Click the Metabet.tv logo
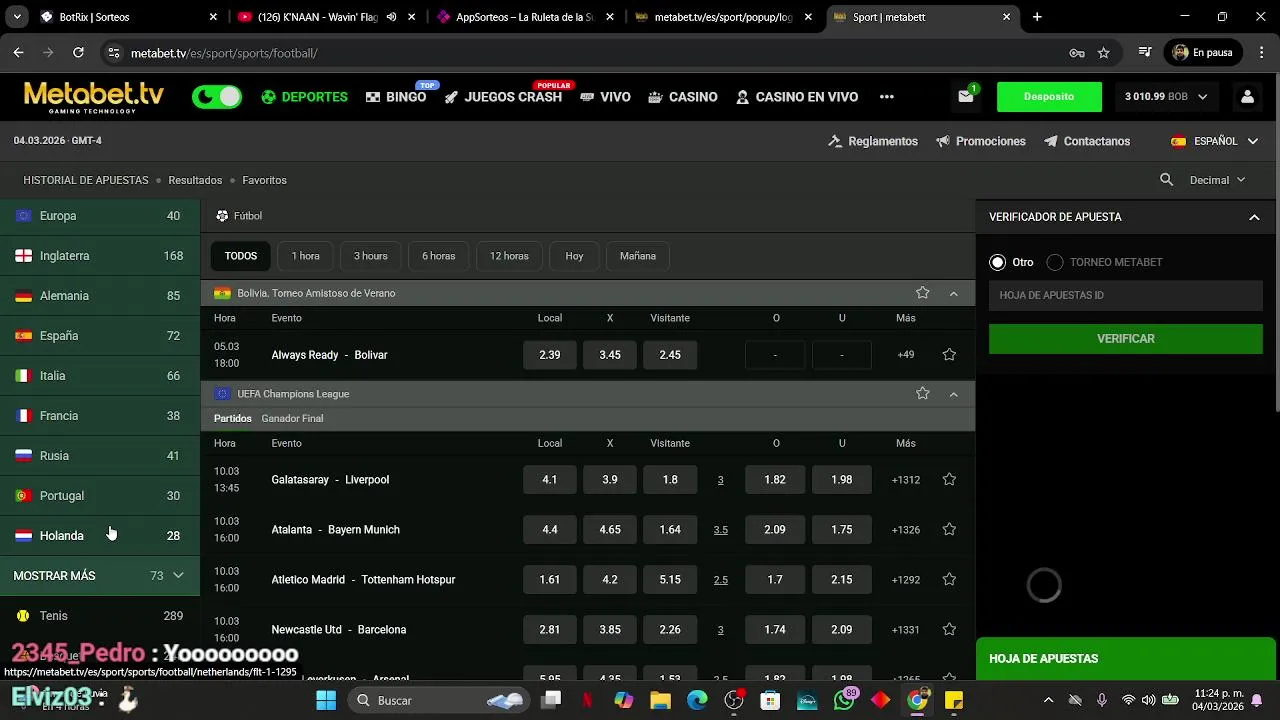This screenshot has height=720, width=1280. click(x=94, y=97)
